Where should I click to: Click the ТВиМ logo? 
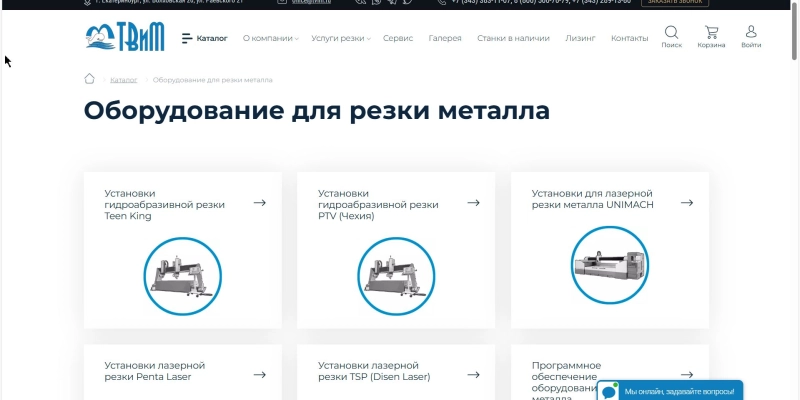[122, 37]
